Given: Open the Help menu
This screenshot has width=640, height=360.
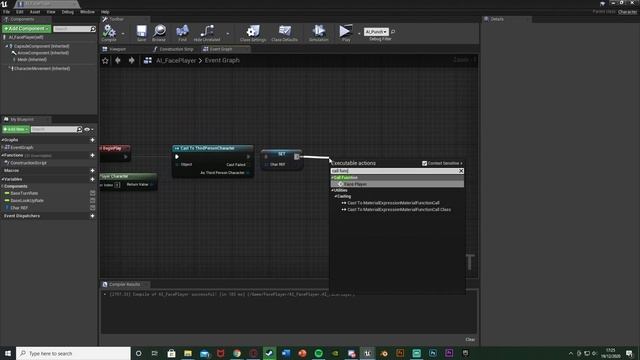Looking at the screenshot, I should (105, 12).
